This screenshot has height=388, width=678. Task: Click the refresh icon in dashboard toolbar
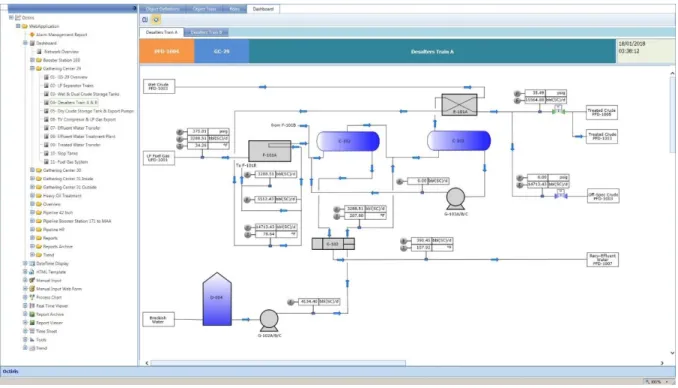coord(145,19)
